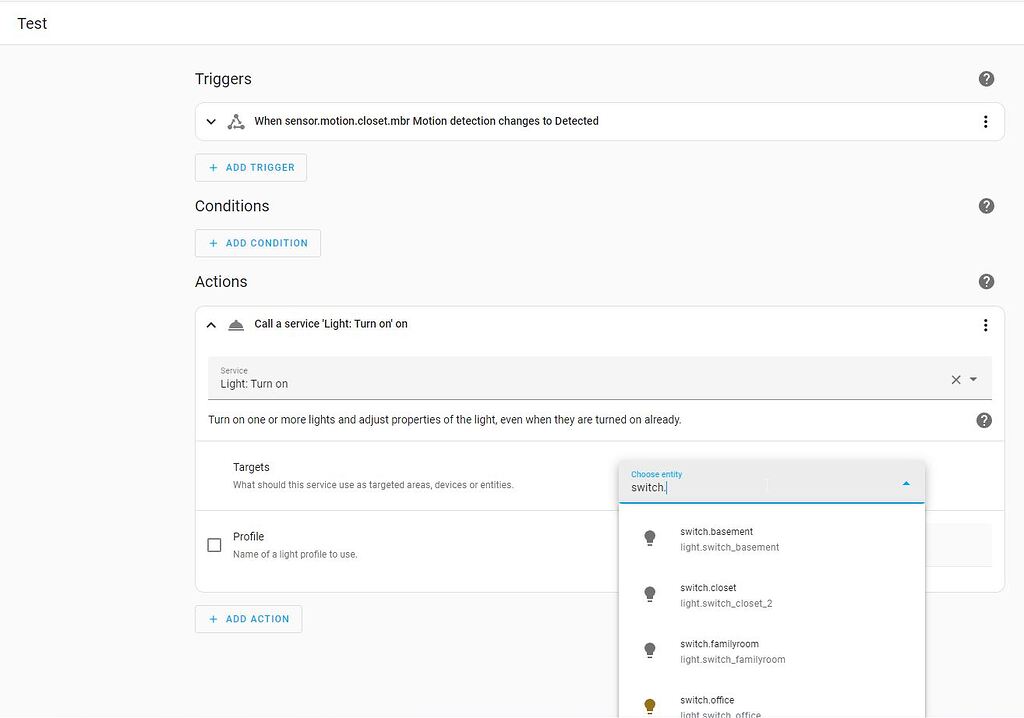Click the help icon beside the light service description

pyautogui.click(x=984, y=420)
